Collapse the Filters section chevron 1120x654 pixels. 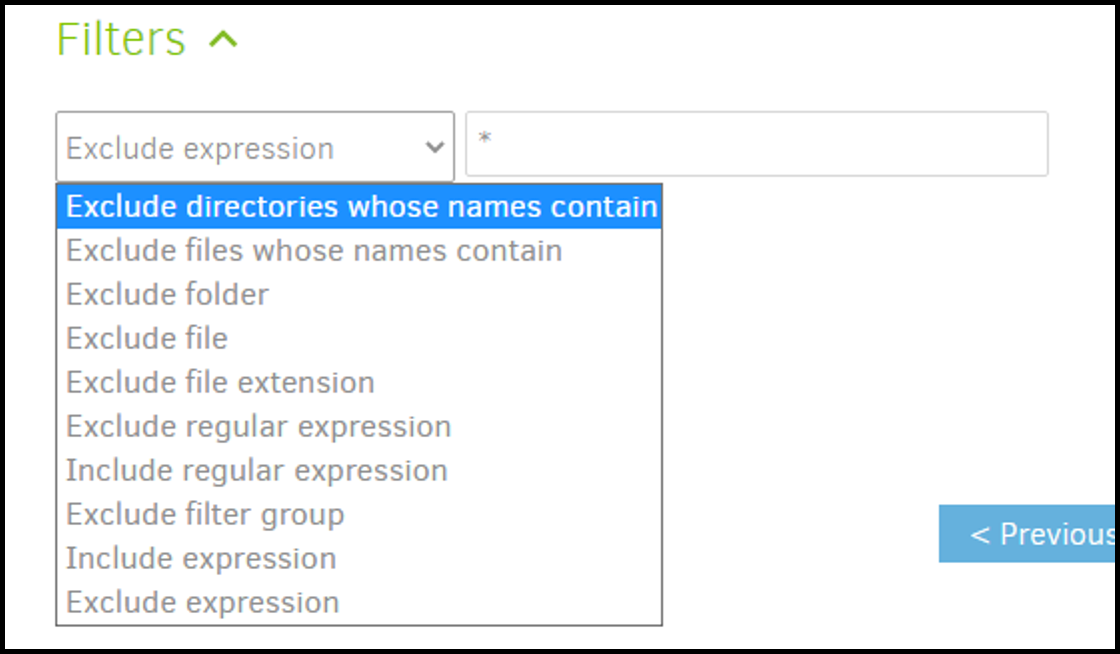(223, 41)
